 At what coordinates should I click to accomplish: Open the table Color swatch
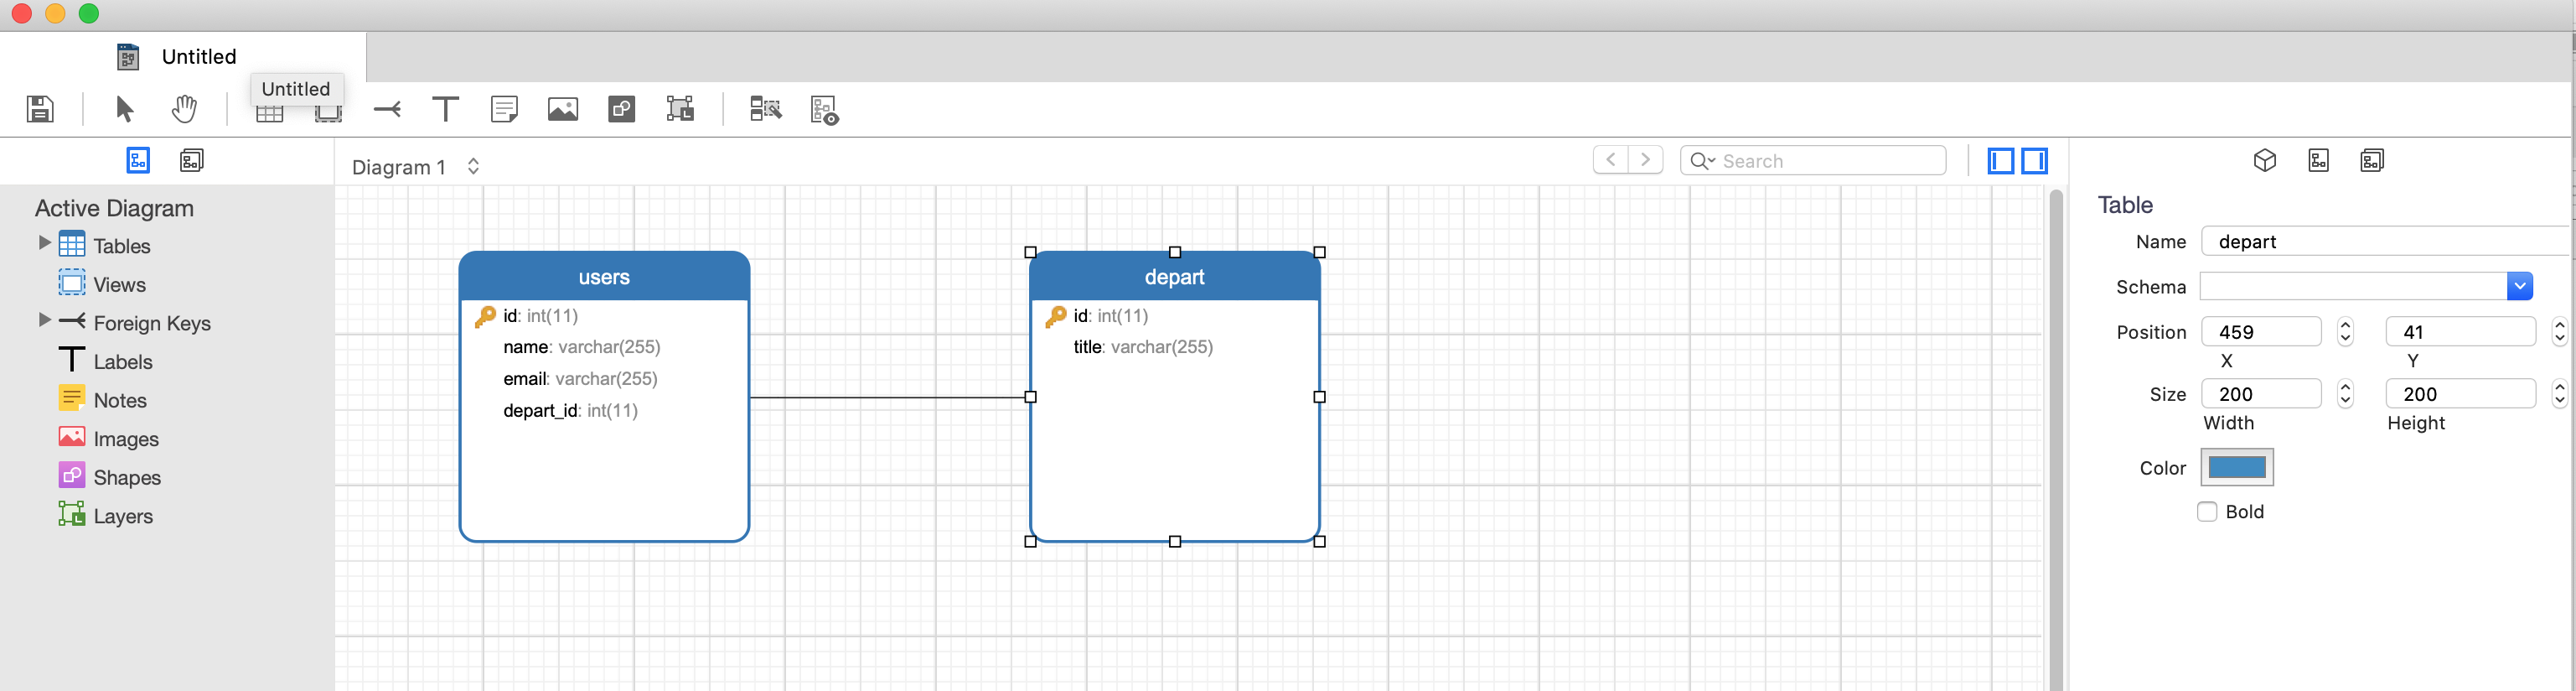(2237, 467)
